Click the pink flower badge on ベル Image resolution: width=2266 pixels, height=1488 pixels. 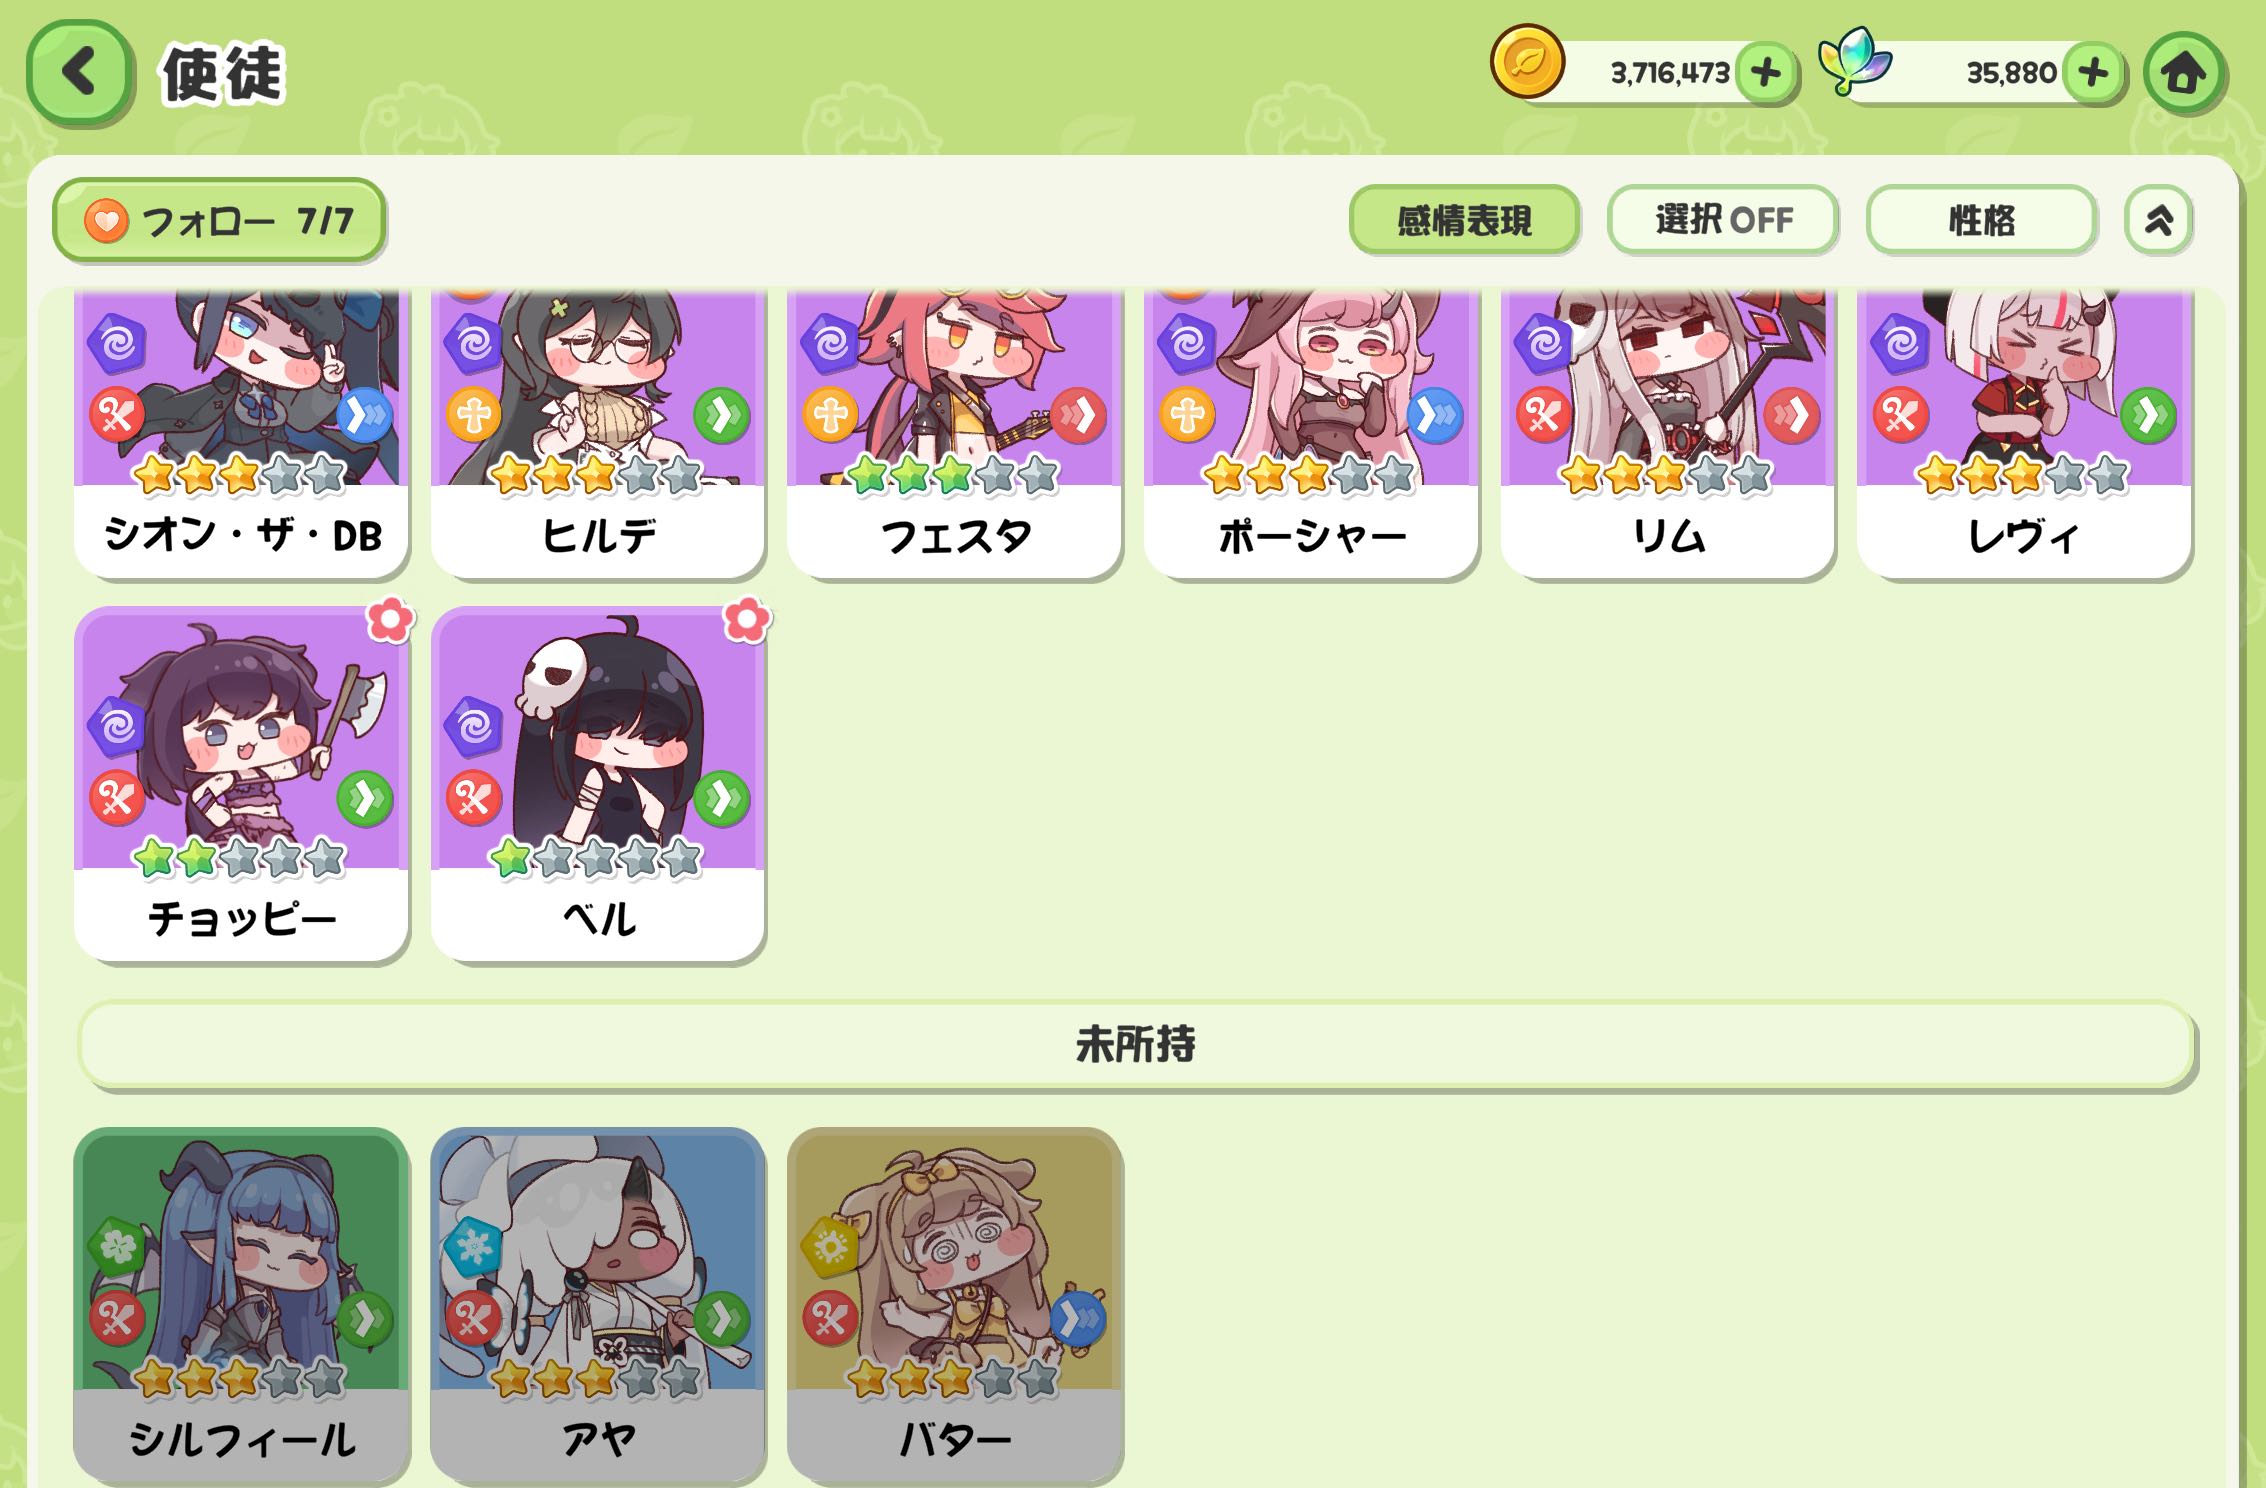(747, 620)
